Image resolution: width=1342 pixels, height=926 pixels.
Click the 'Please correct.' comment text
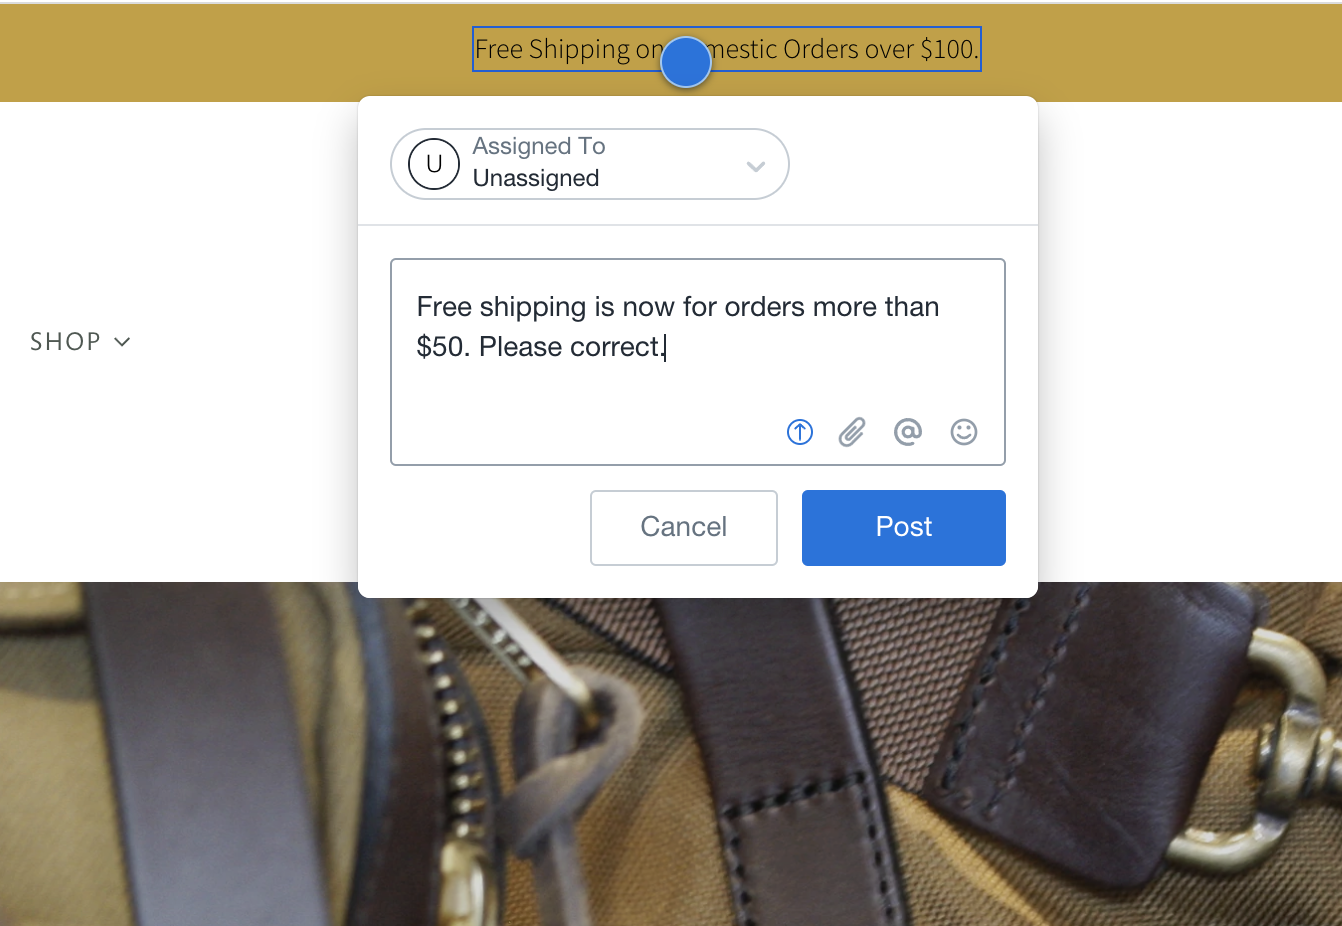(571, 347)
